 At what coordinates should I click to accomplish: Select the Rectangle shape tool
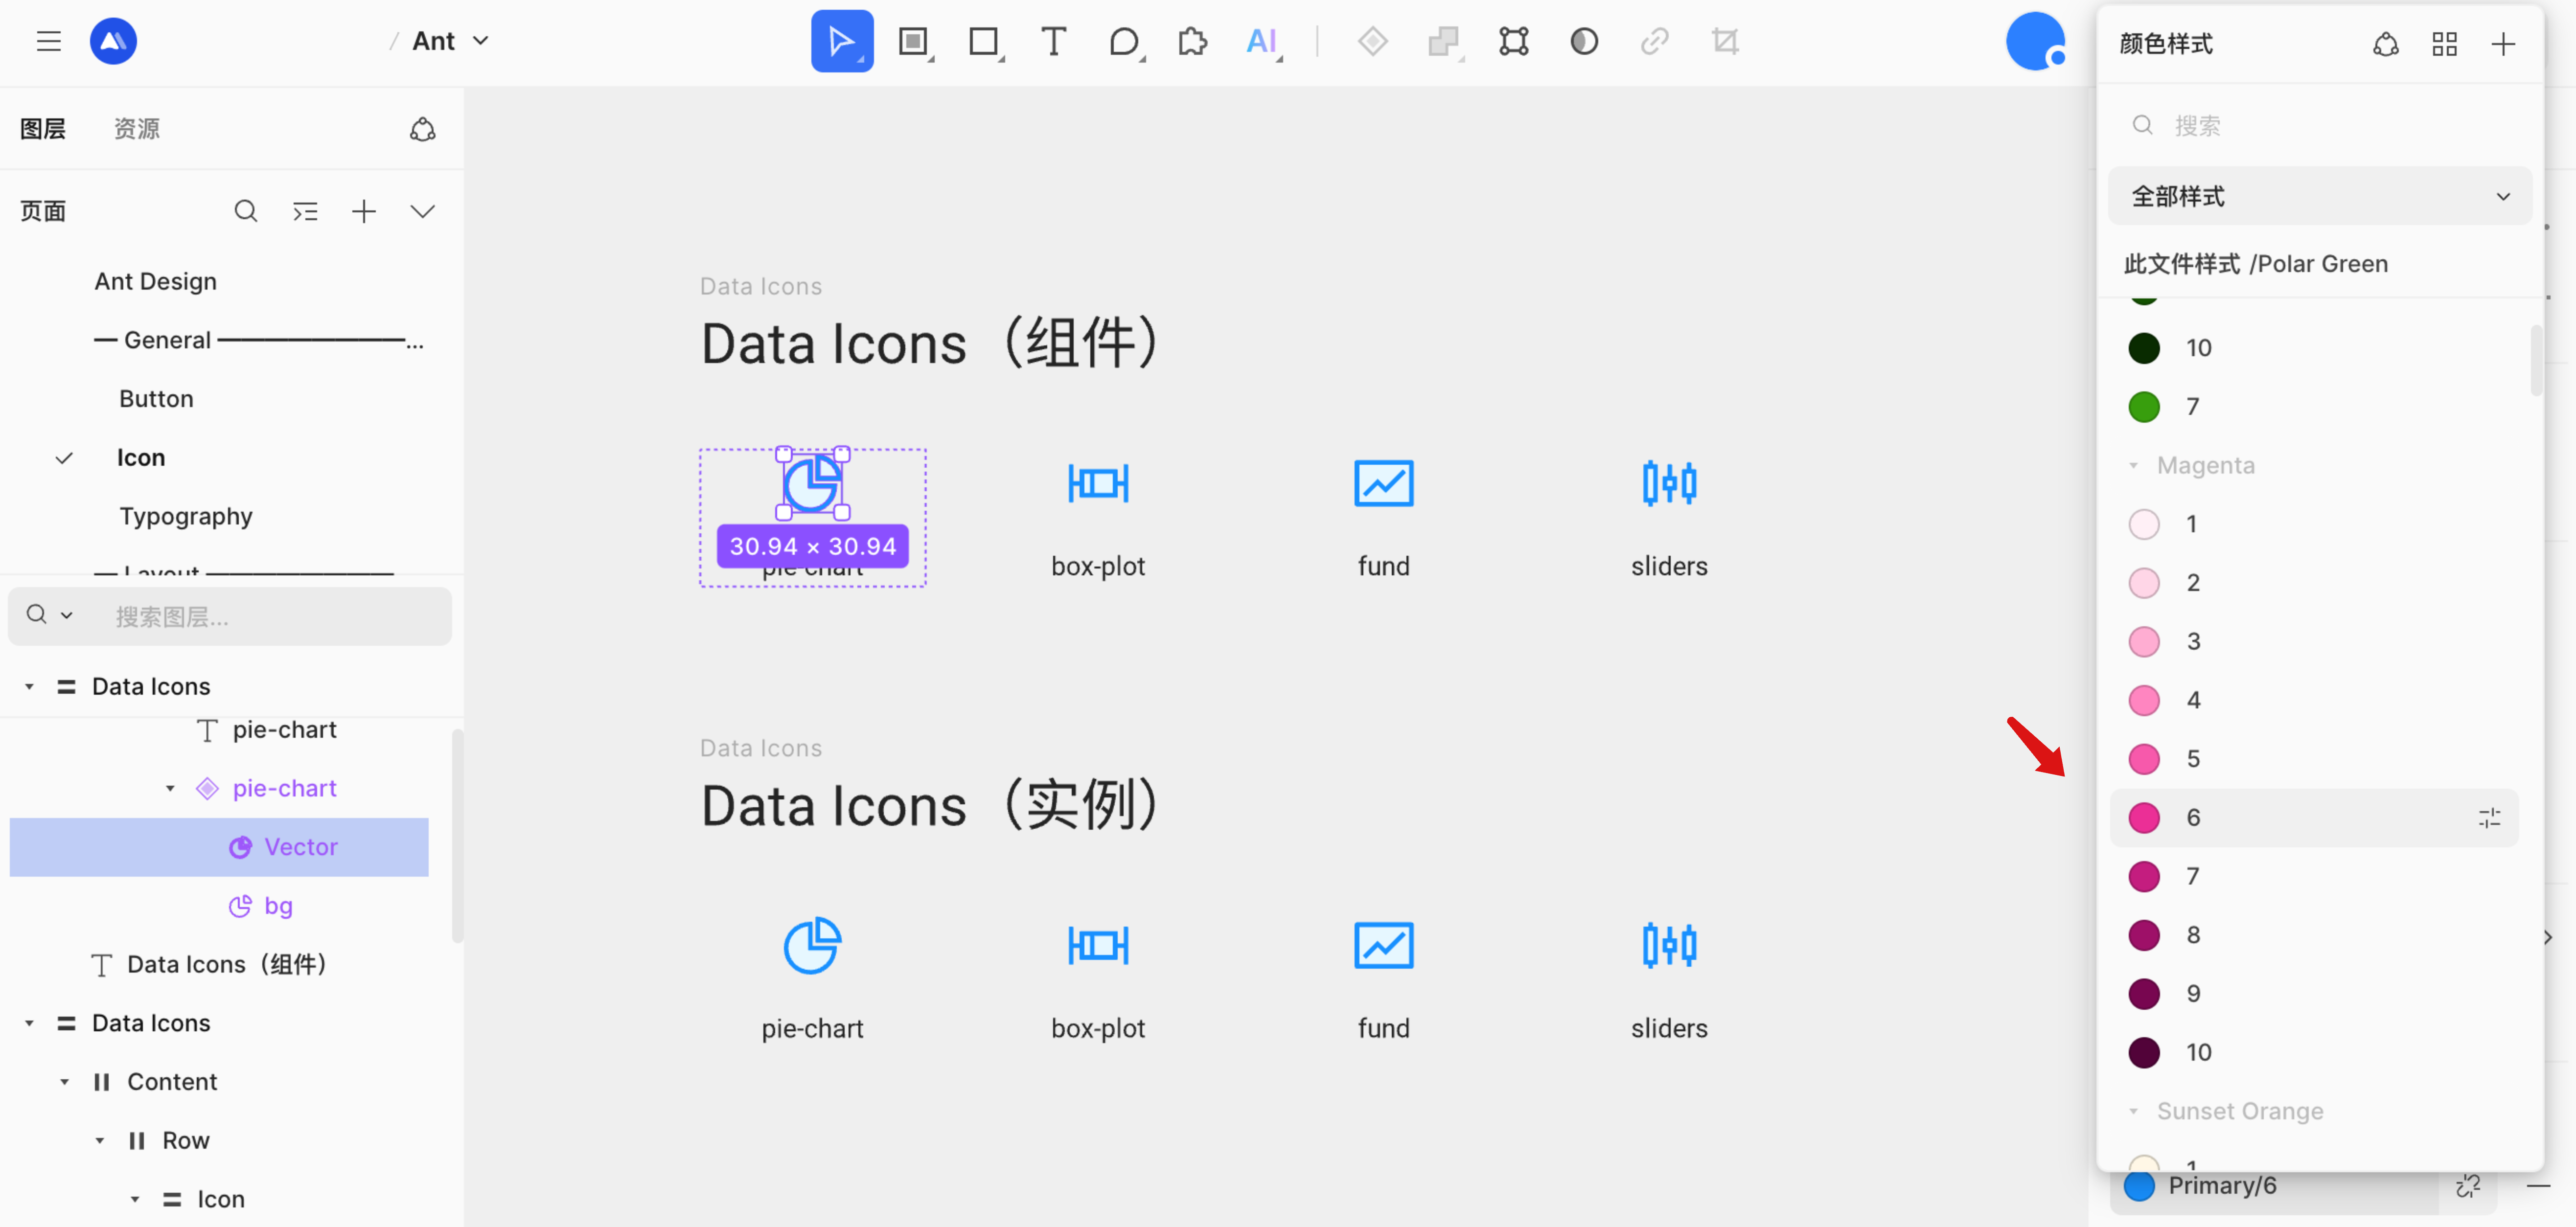tap(984, 41)
